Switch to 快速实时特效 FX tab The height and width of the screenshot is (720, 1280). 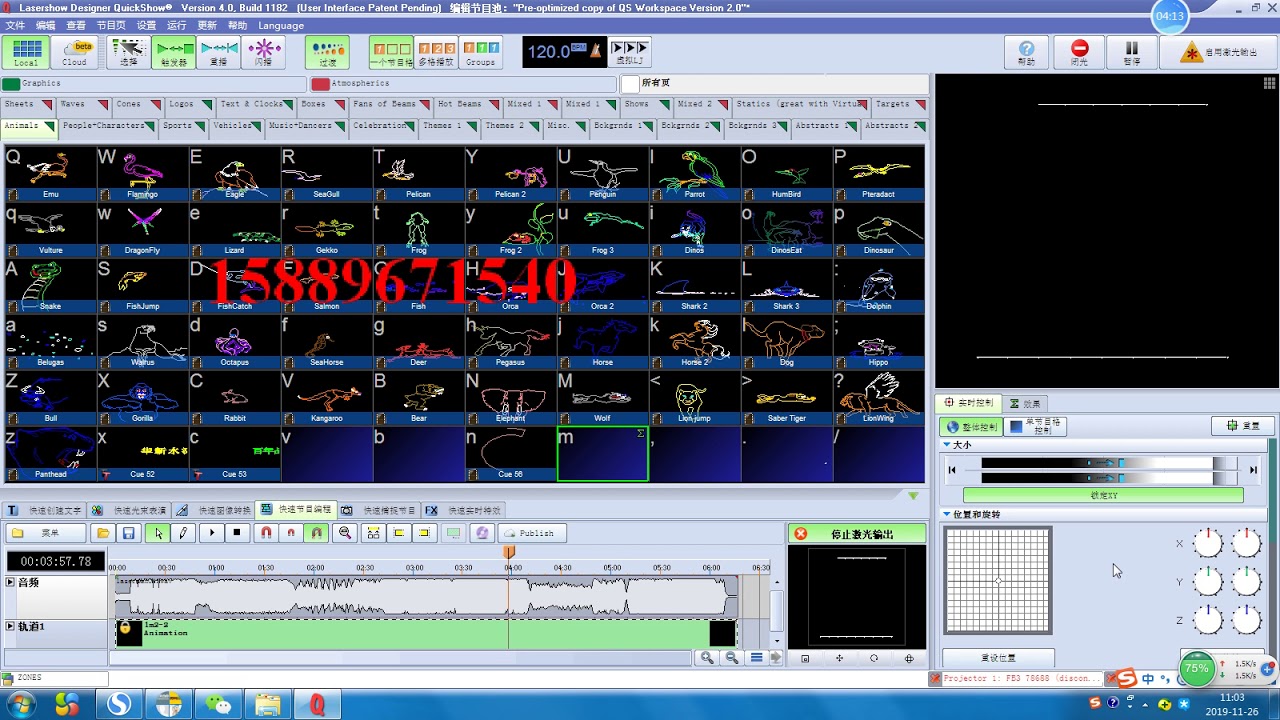465,510
